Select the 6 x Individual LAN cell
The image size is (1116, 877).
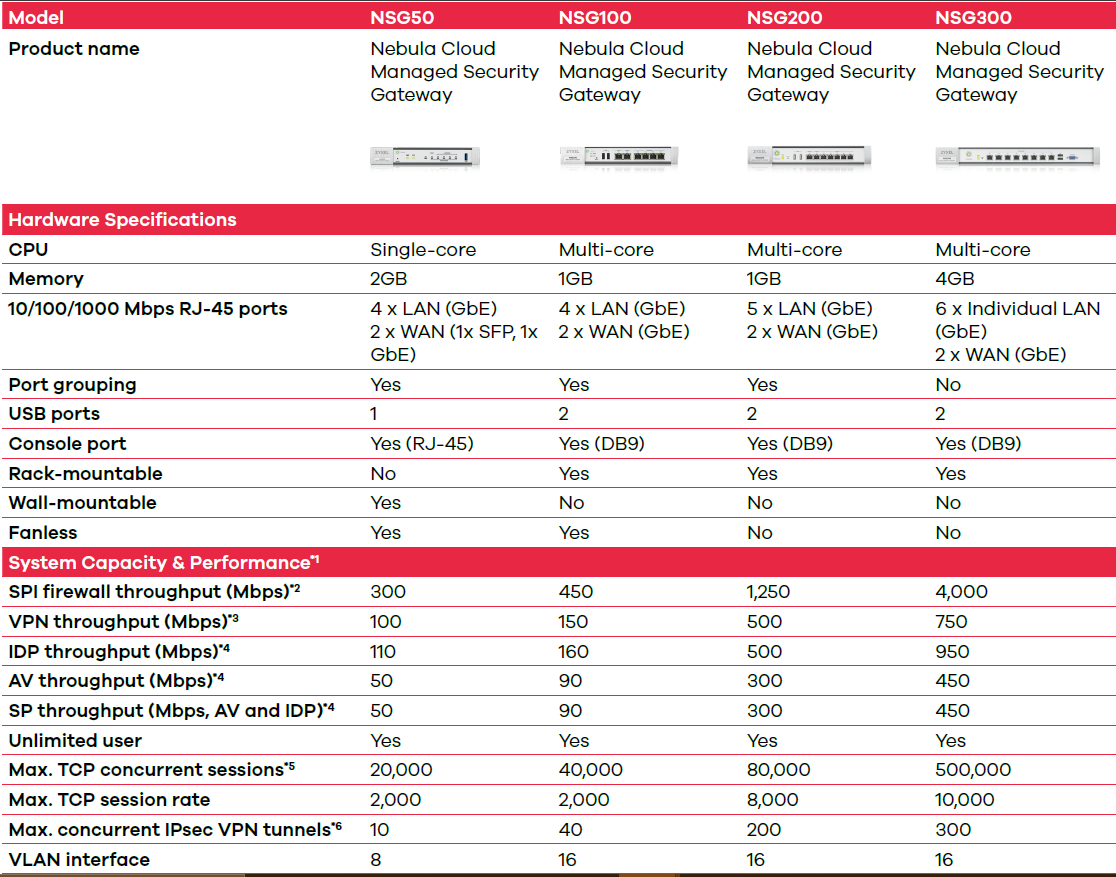click(x=1018, y=320)
